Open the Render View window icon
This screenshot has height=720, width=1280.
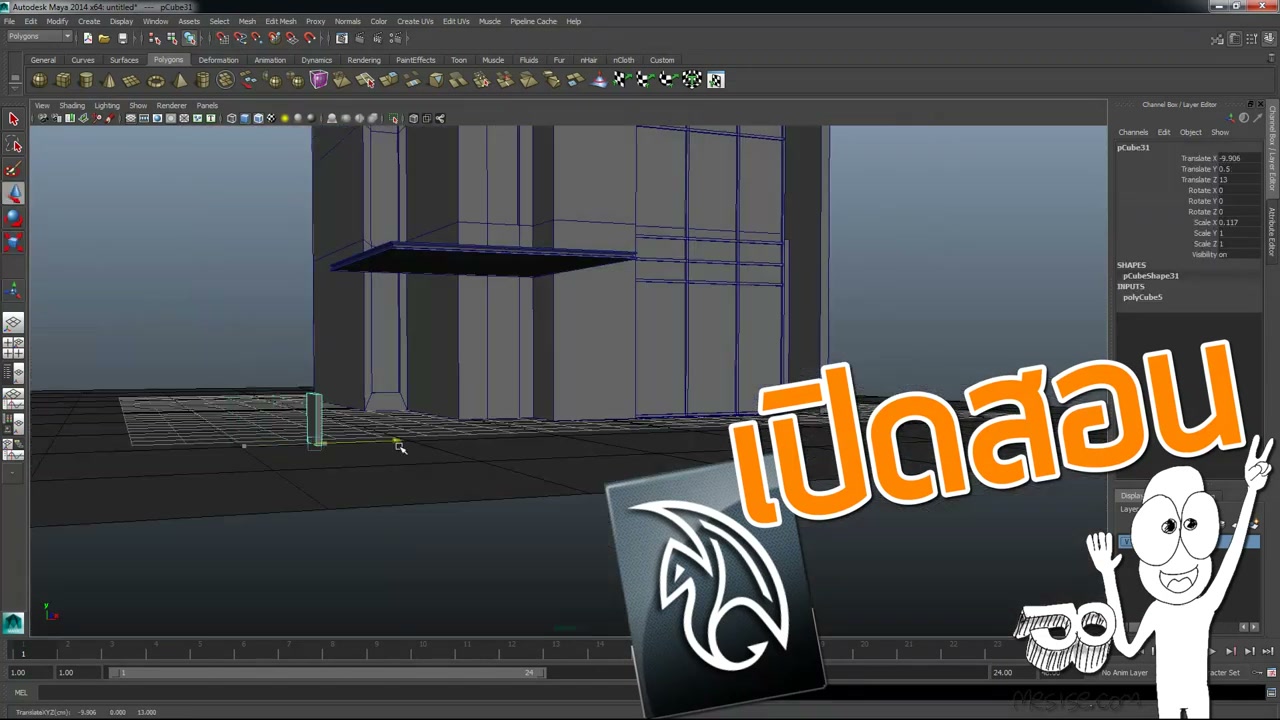(x=342, y=38)
